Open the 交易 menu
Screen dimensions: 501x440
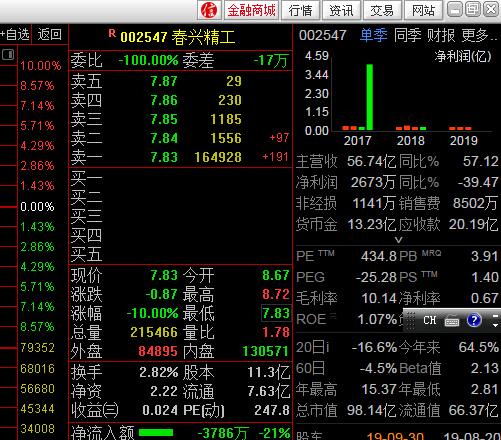coord(382,10)
